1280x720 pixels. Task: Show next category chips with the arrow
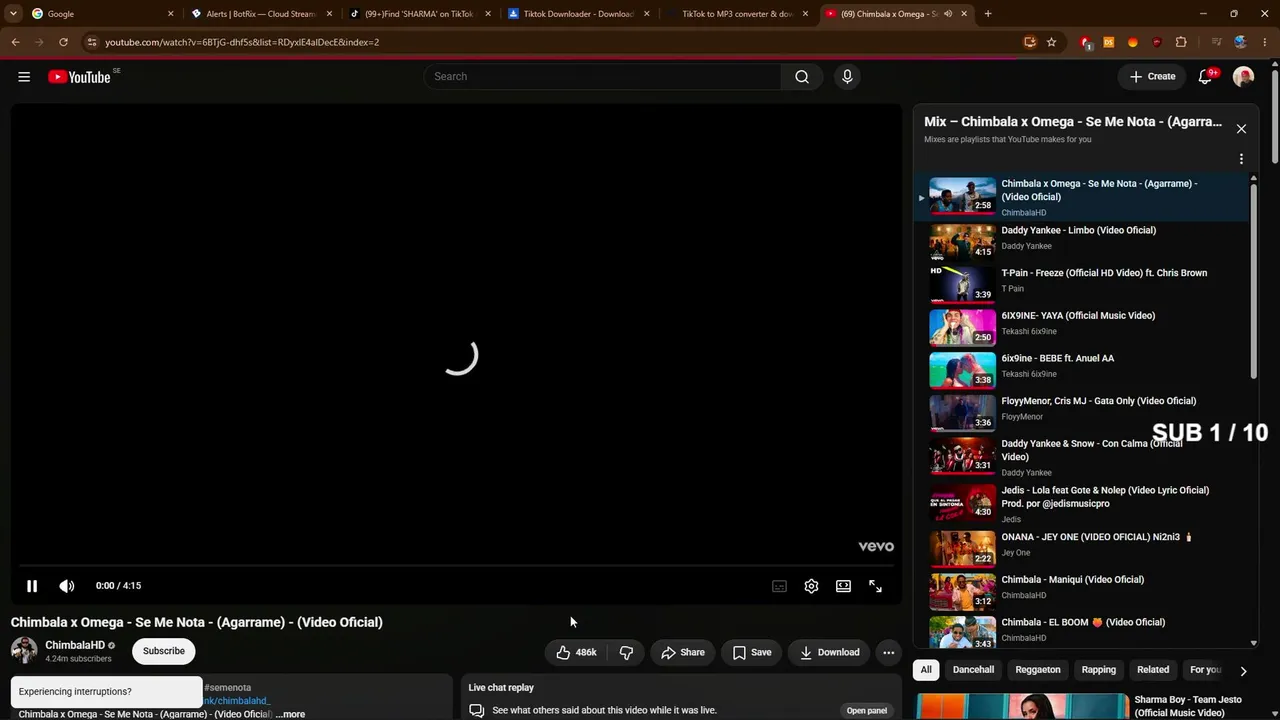[x=1243, y=670]
